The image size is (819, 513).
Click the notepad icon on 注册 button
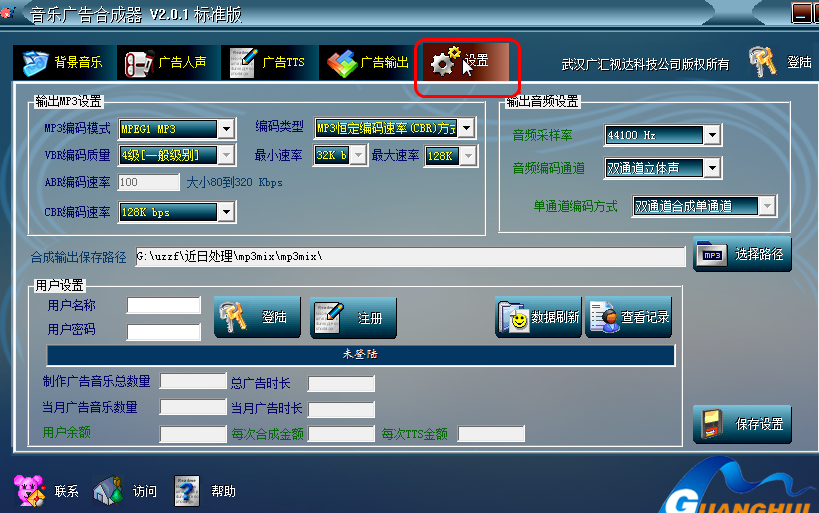click(x=329, y=317)
